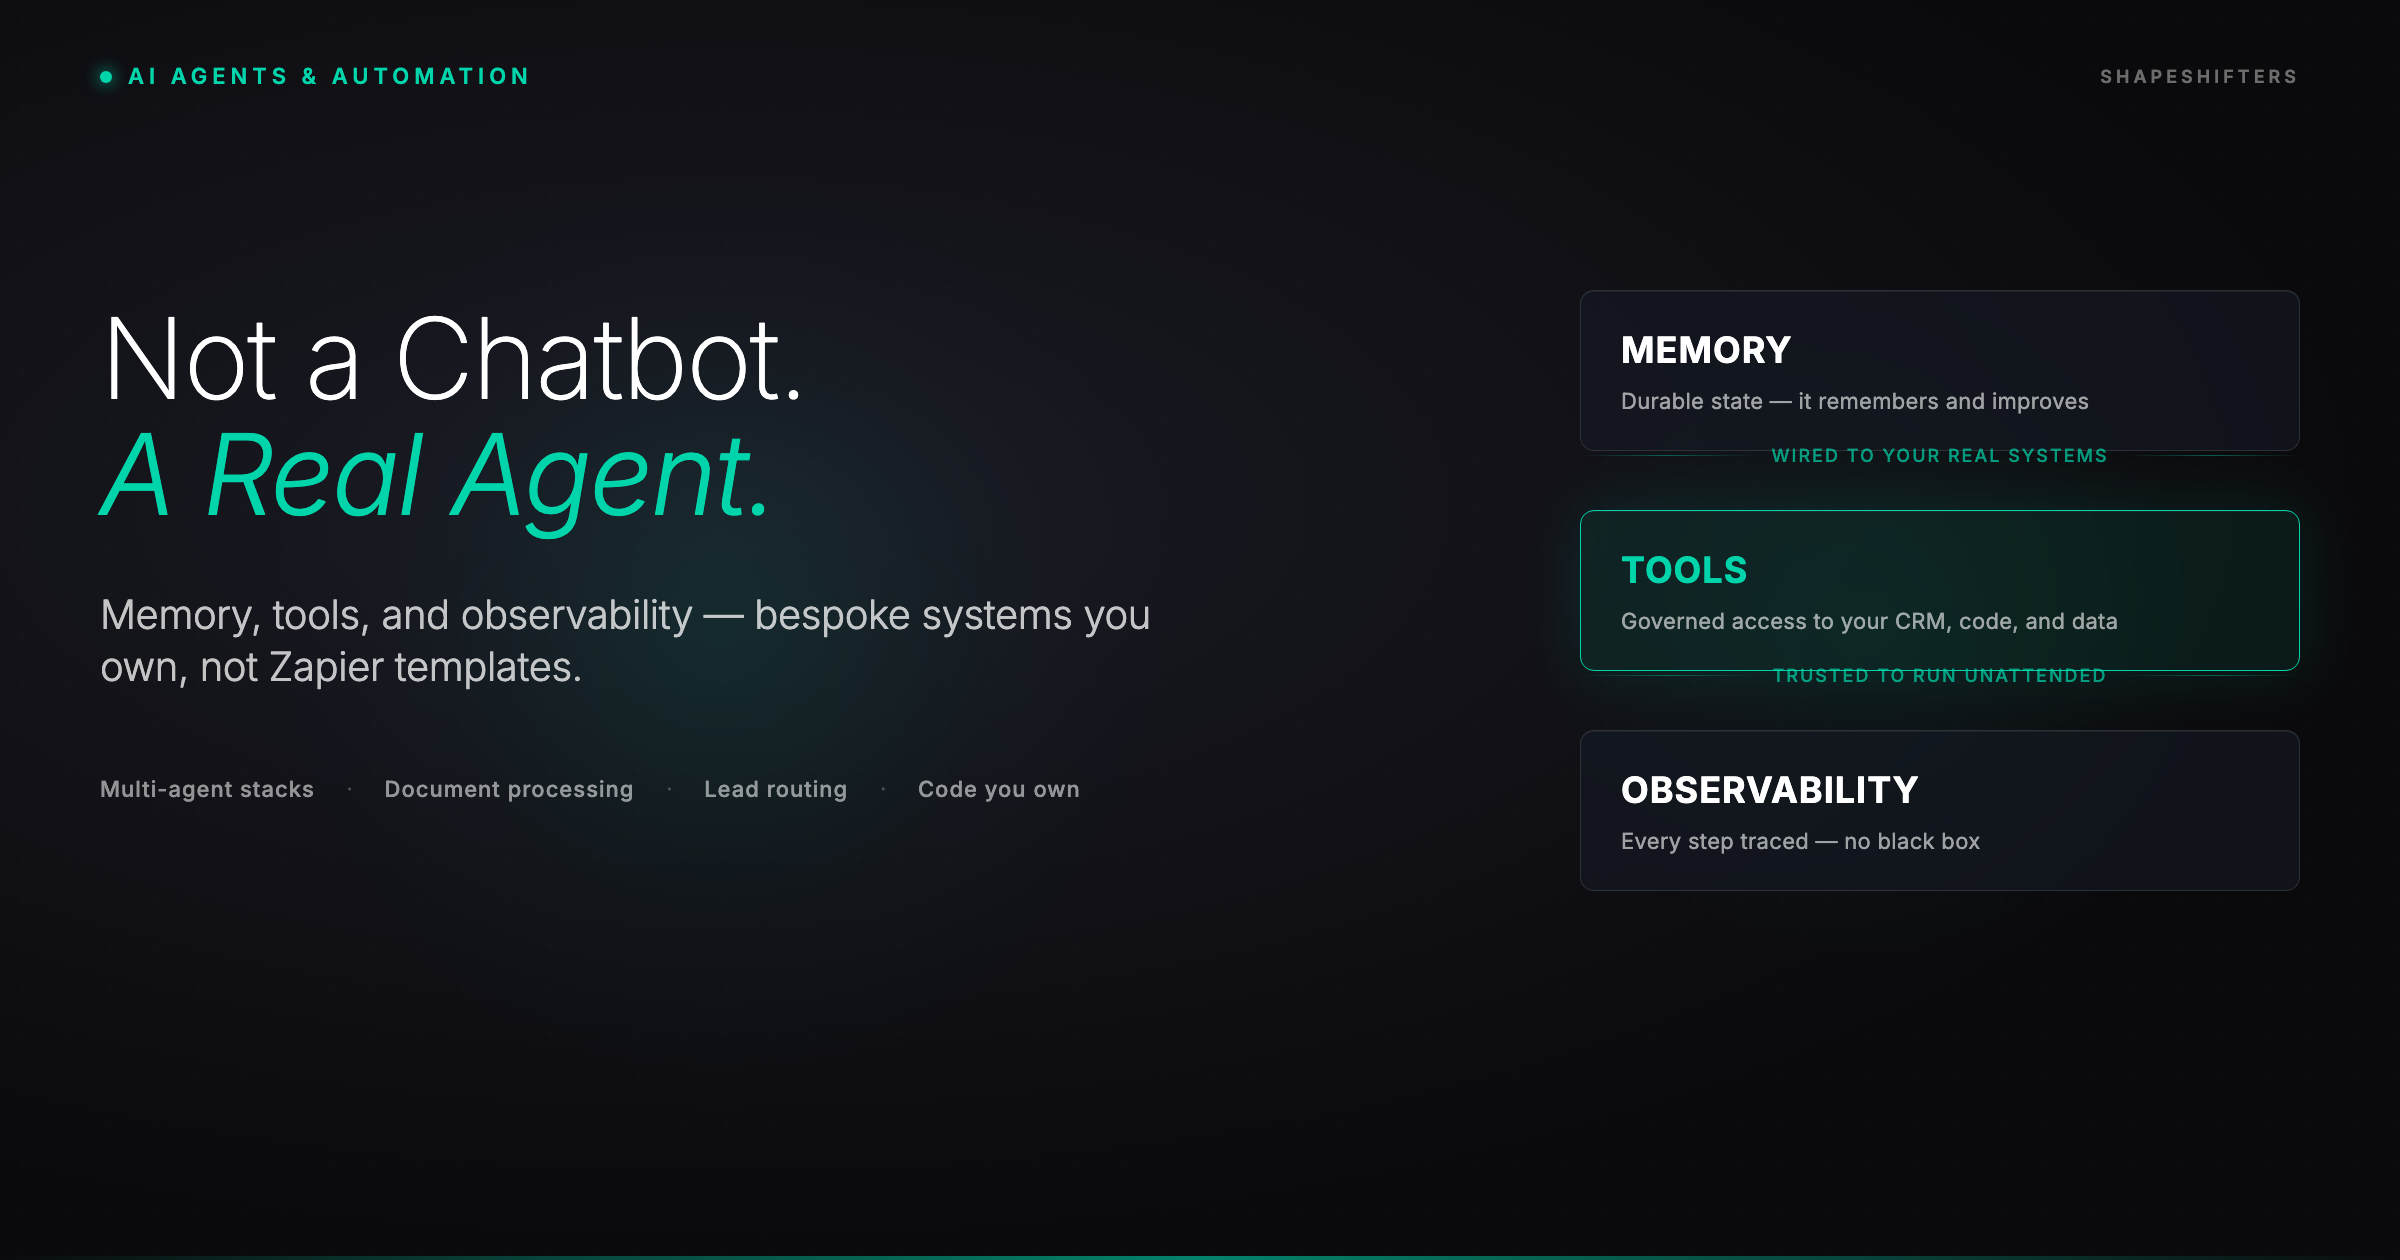The width and height of the screenshot is (2400, 1260).
Task: Click 'WIRED TO YOUR REAL SYSTEMS' connector label
Action: [1939, 456]
